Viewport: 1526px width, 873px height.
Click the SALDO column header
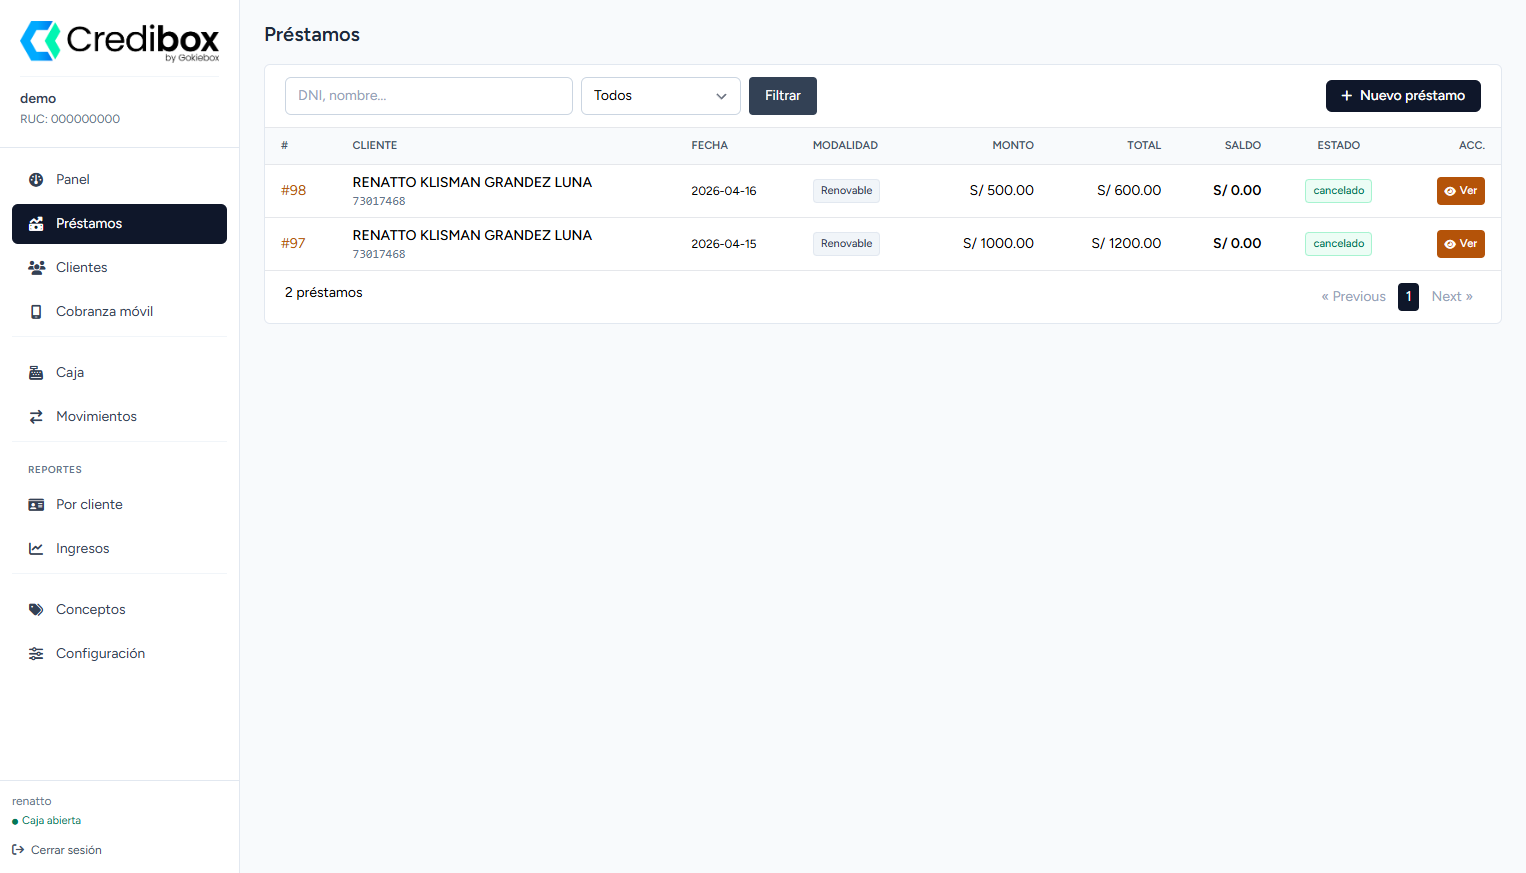pyautogui.click(x=1243, y=146)
